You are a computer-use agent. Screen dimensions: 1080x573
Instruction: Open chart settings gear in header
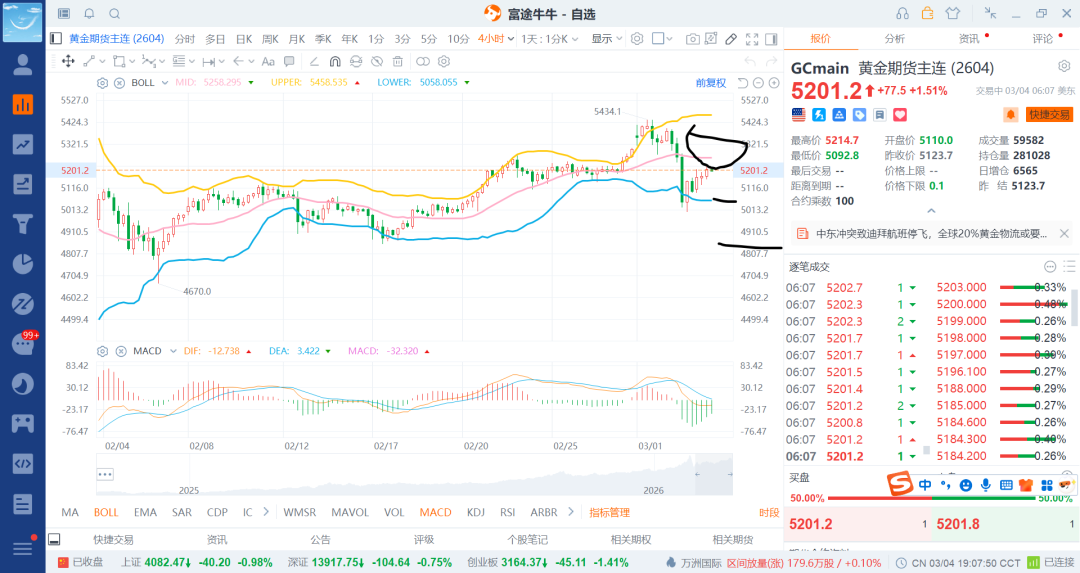point(637,39)
